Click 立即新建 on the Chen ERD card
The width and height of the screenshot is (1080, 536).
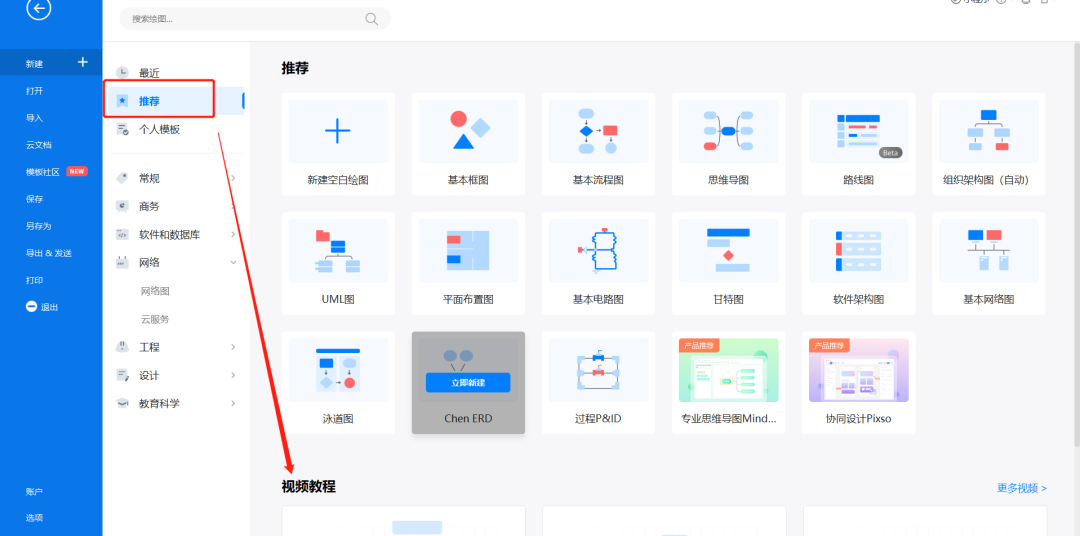(468, 382)
